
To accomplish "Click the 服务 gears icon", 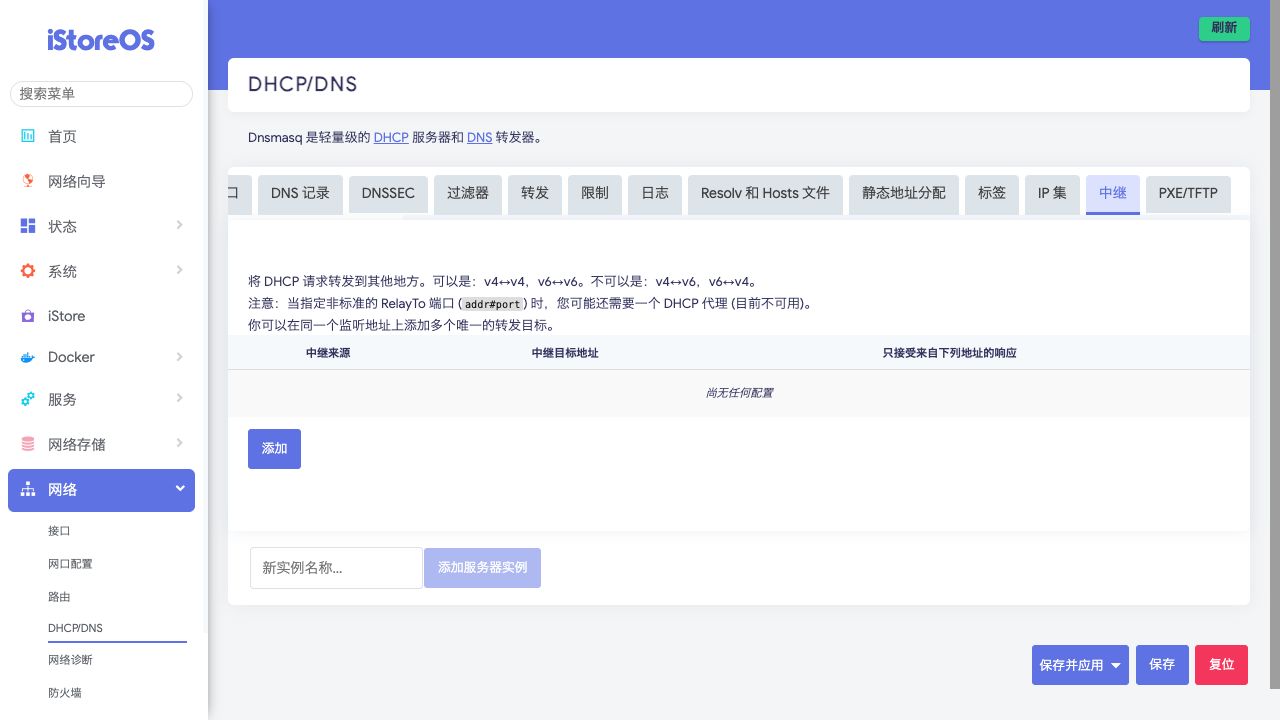I will point(28,399).
